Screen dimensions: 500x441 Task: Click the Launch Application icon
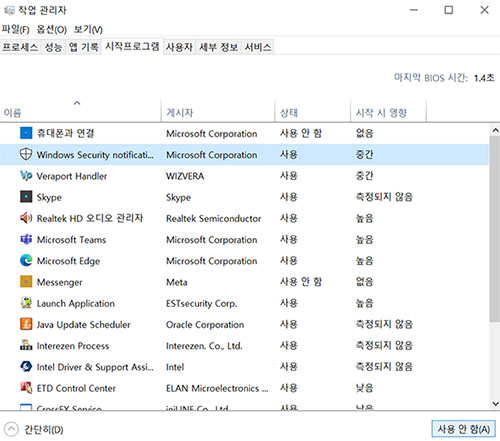click(x=26, y=303)
